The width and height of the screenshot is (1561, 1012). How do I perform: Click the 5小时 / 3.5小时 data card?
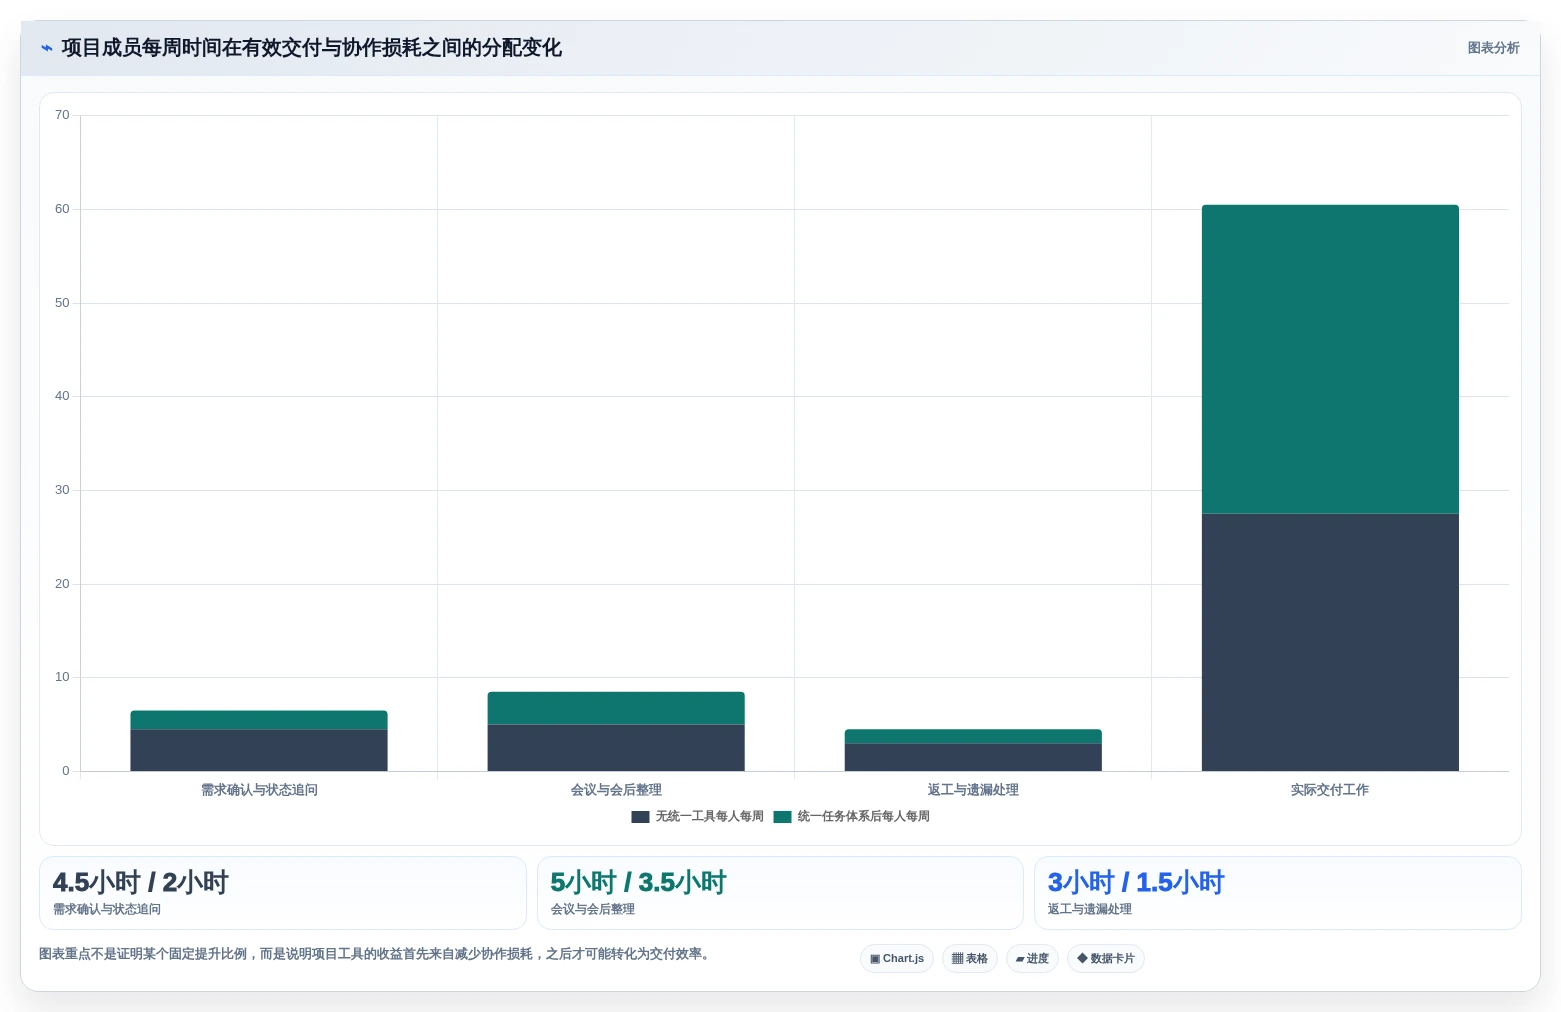coord(780,893)
